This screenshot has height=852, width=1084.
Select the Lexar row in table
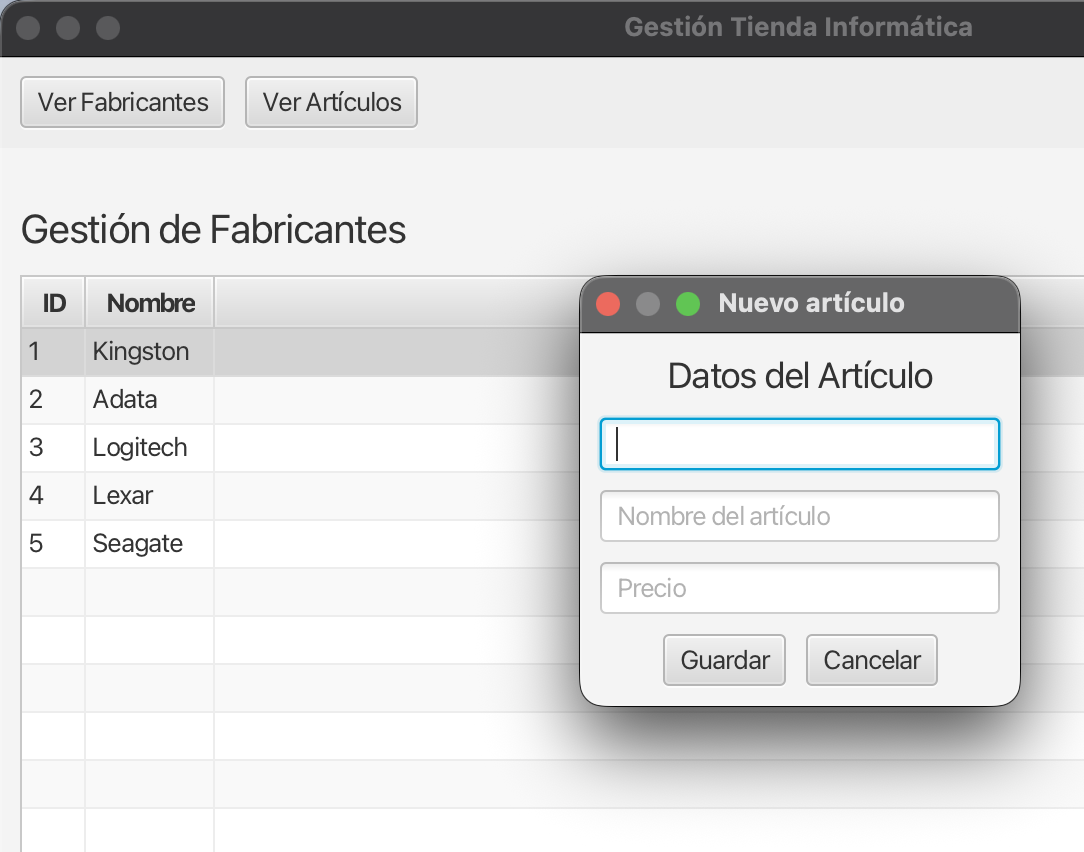pyautogui.click(x=301, y=496)
